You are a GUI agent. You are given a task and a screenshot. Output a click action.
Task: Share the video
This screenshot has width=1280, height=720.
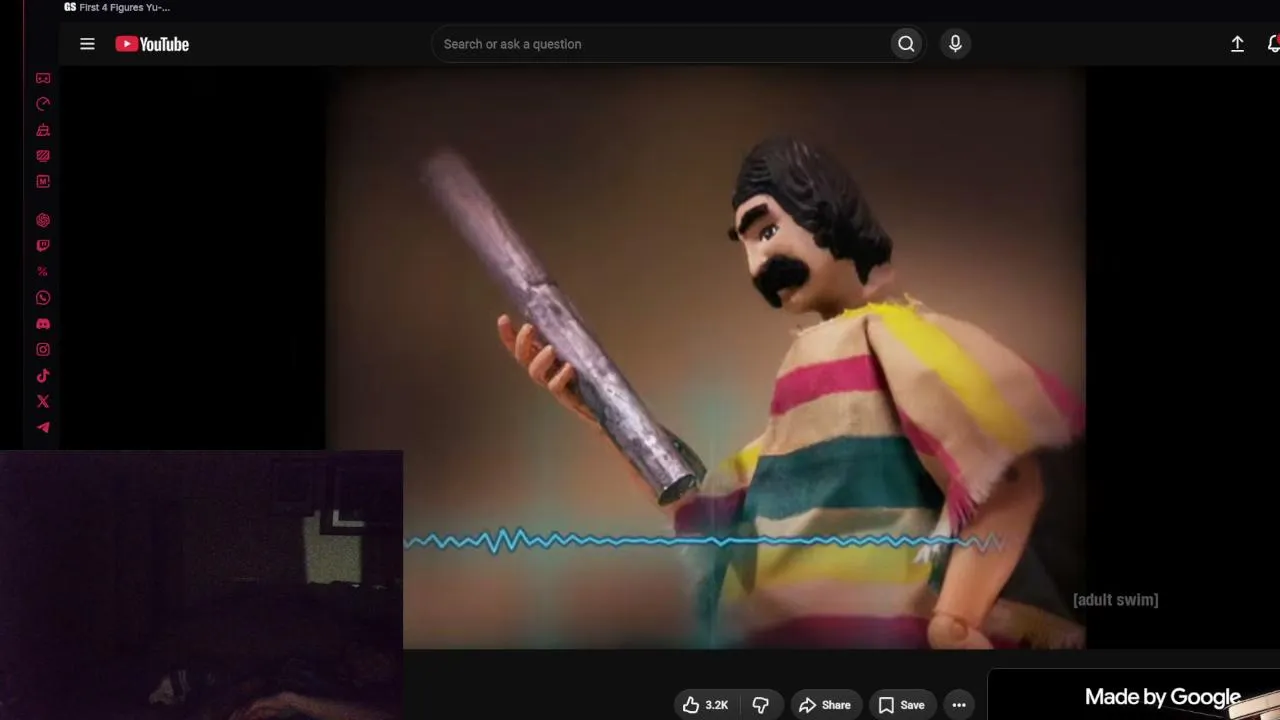tap(825, 705)
